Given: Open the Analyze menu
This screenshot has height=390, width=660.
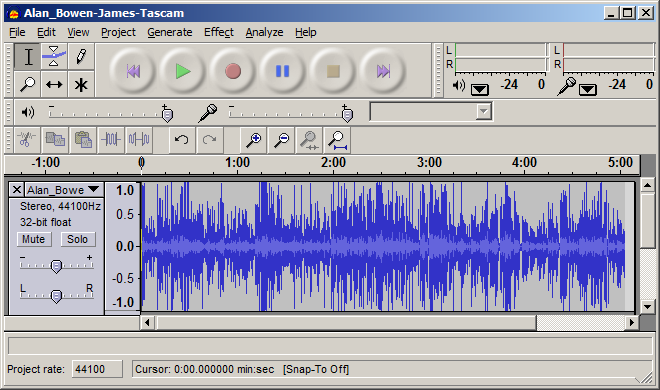Looking at the screenshot, I should tap(264, 32).
